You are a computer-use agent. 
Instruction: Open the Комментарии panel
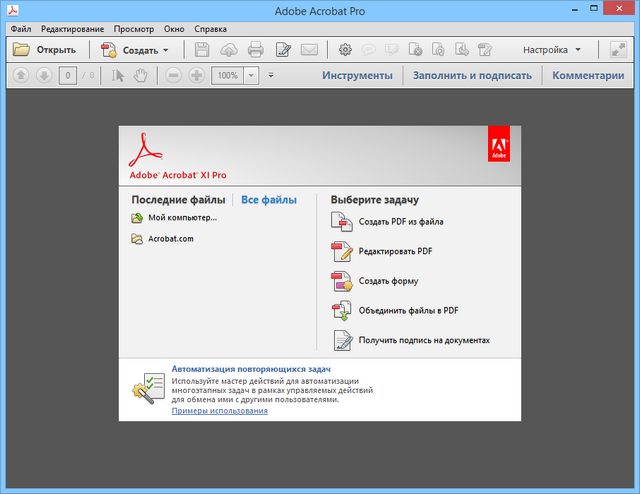click(x=587, y=76)
